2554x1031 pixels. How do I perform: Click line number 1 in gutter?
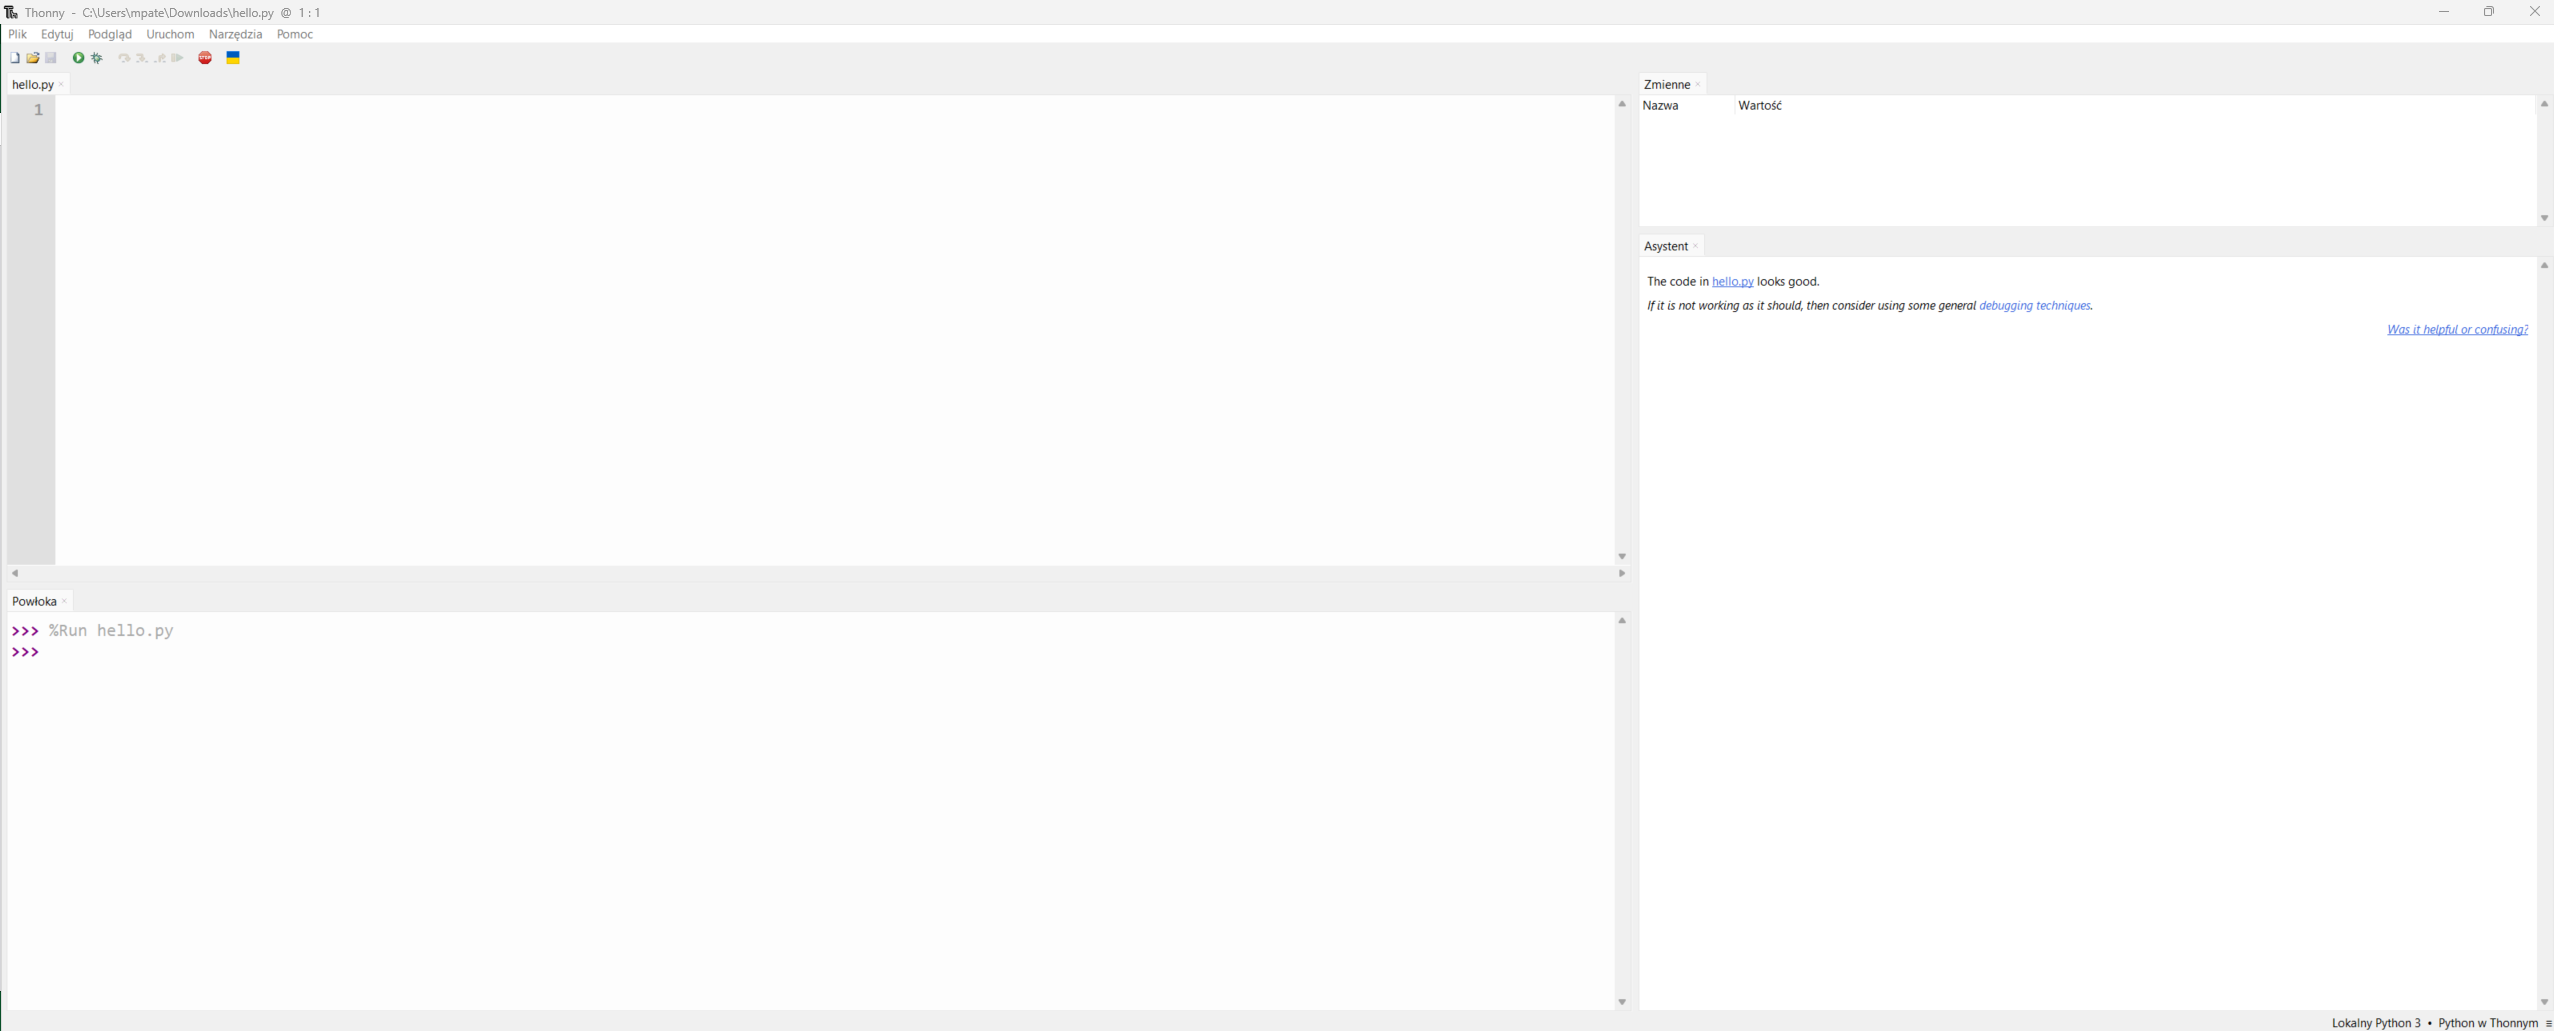38,110
